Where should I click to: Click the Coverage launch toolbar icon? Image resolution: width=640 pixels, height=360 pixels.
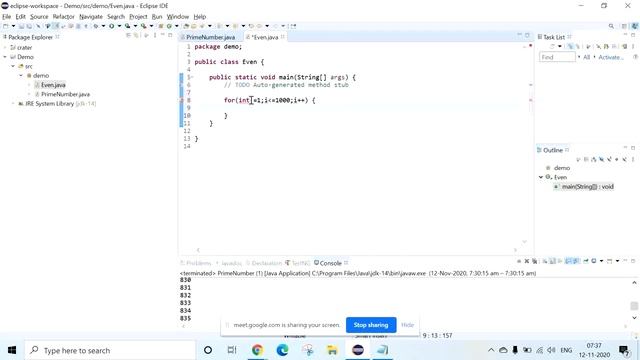(x=127, y=26)
